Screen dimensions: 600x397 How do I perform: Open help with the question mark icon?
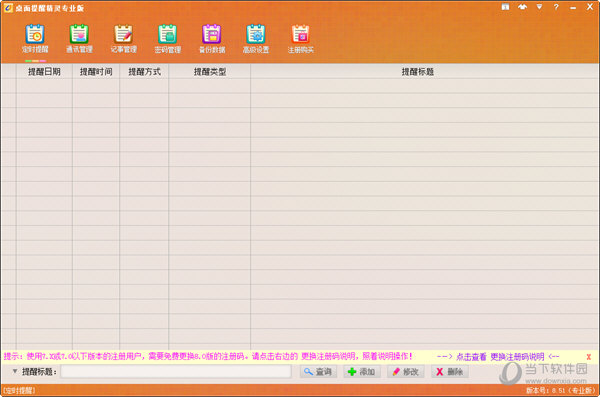pos(556,7)
